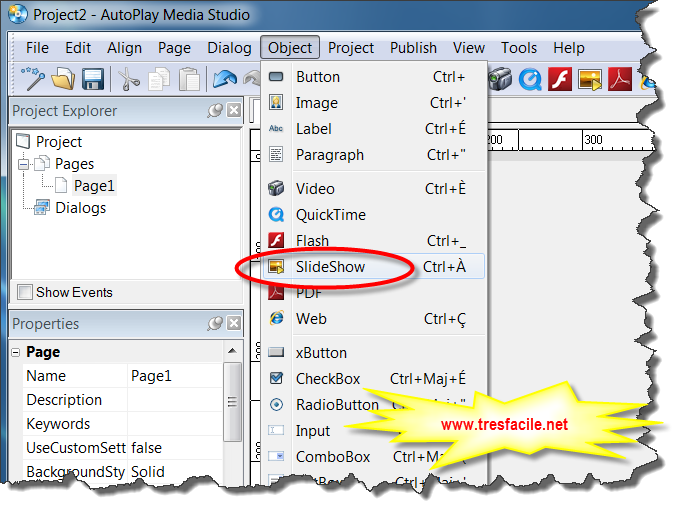
Task: Click the Properties panel scrollbar thumb
Action: point(232,402)
